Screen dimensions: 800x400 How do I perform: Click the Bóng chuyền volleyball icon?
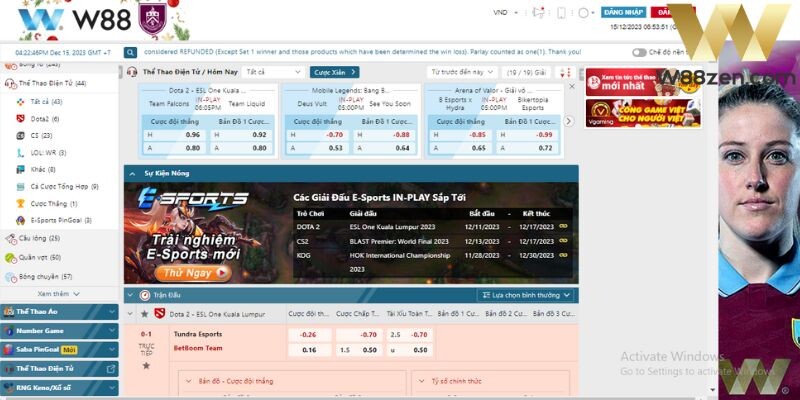click(11, 277)
